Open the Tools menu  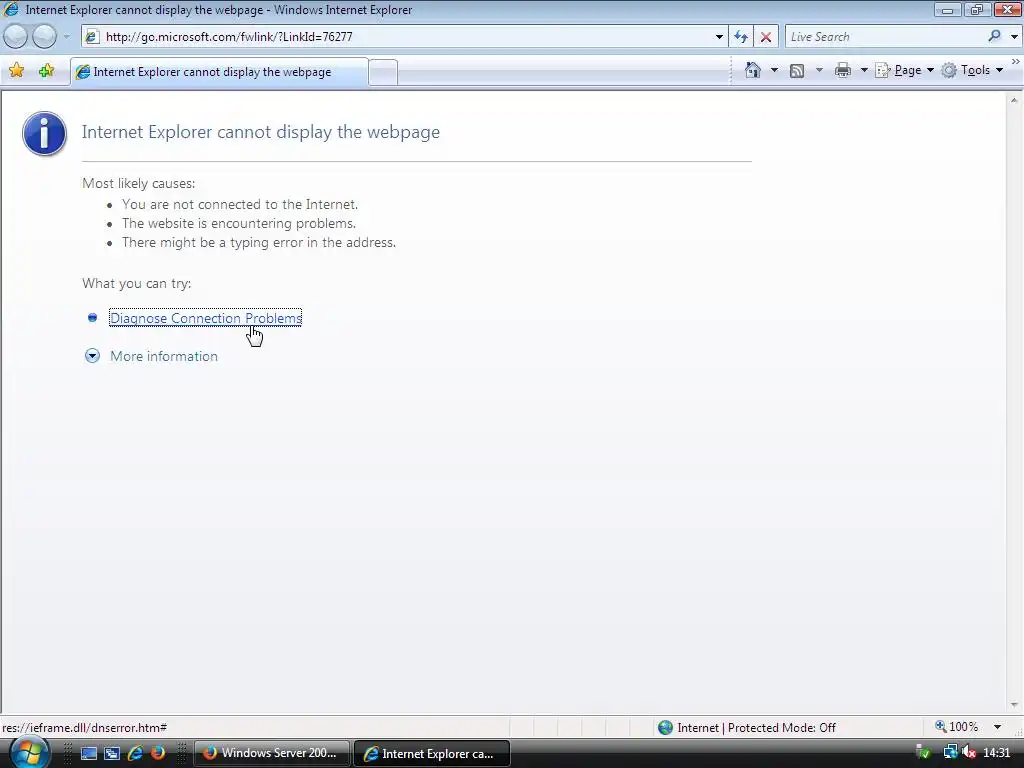(972, 70)
